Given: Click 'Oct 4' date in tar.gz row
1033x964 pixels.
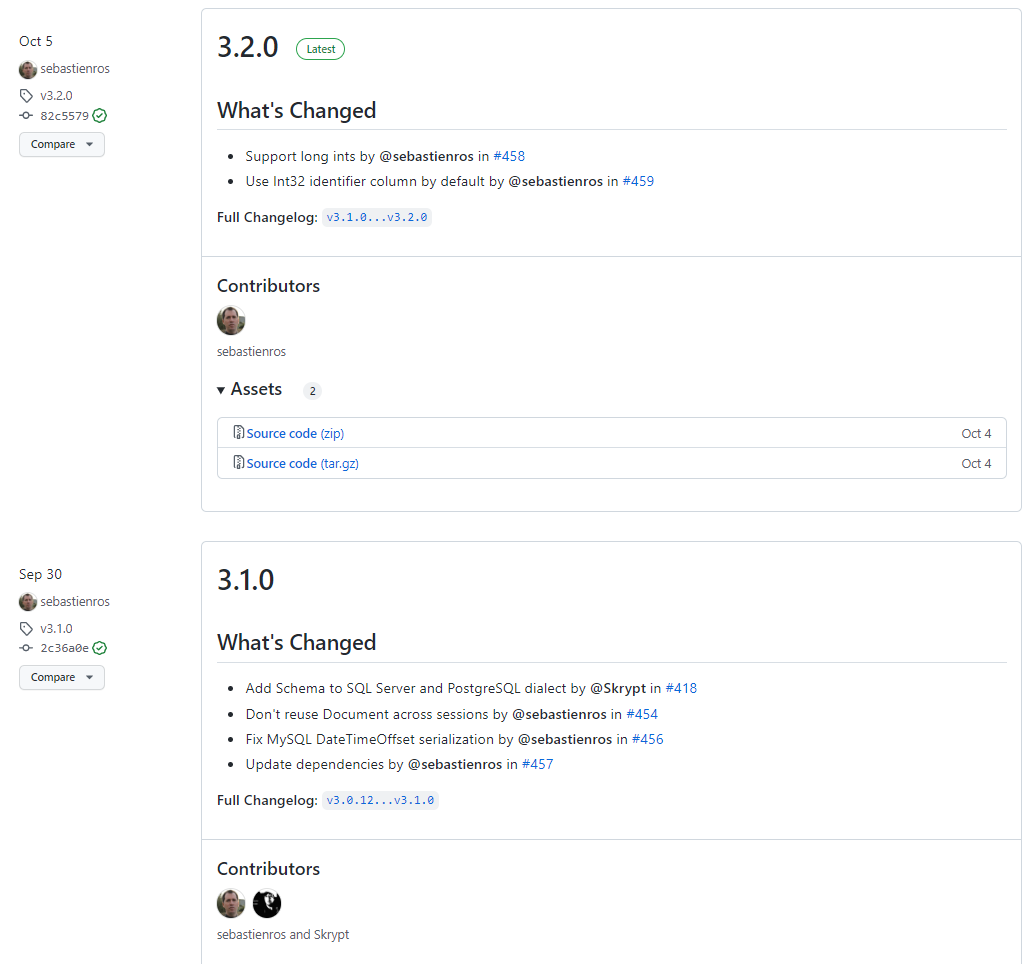Looking at the screenshot, I should (x=976, y=464).
